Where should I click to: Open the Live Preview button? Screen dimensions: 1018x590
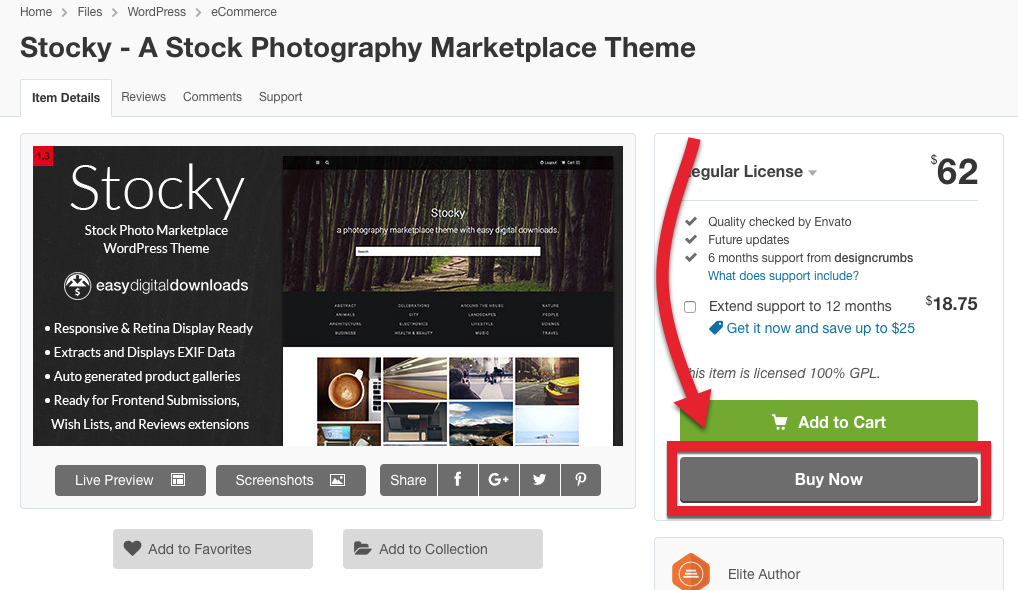130,480
